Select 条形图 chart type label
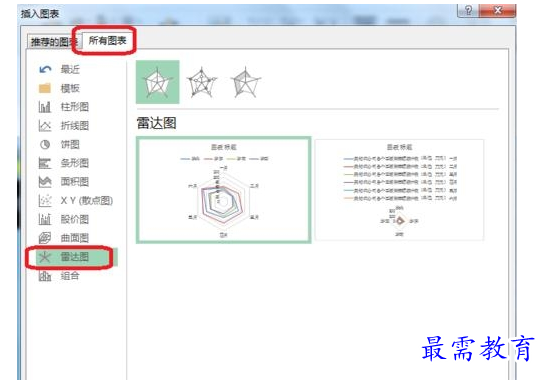Viewport: 543px width, 380px height. (74, 163)
